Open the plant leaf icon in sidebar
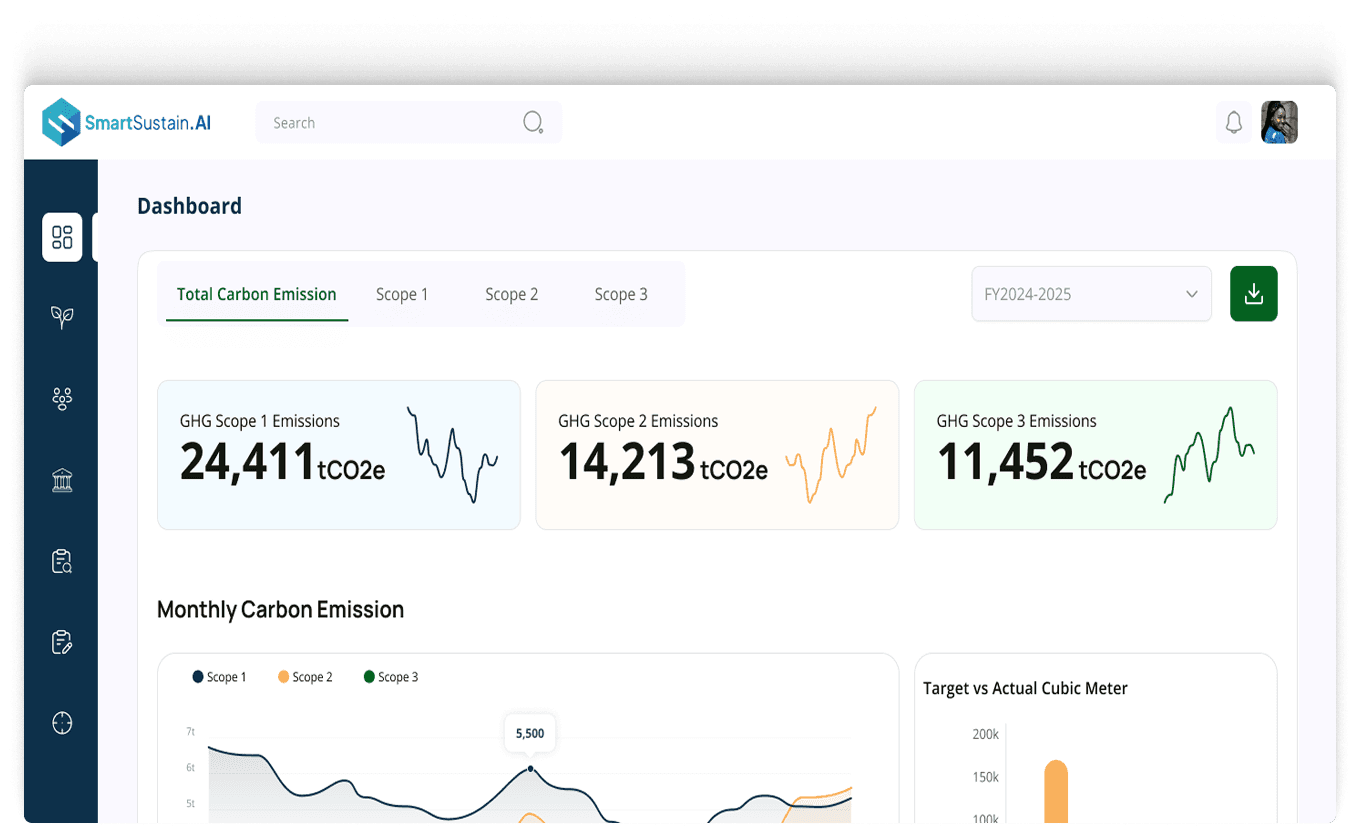The image size is (1360, 827). coord(62,317)
